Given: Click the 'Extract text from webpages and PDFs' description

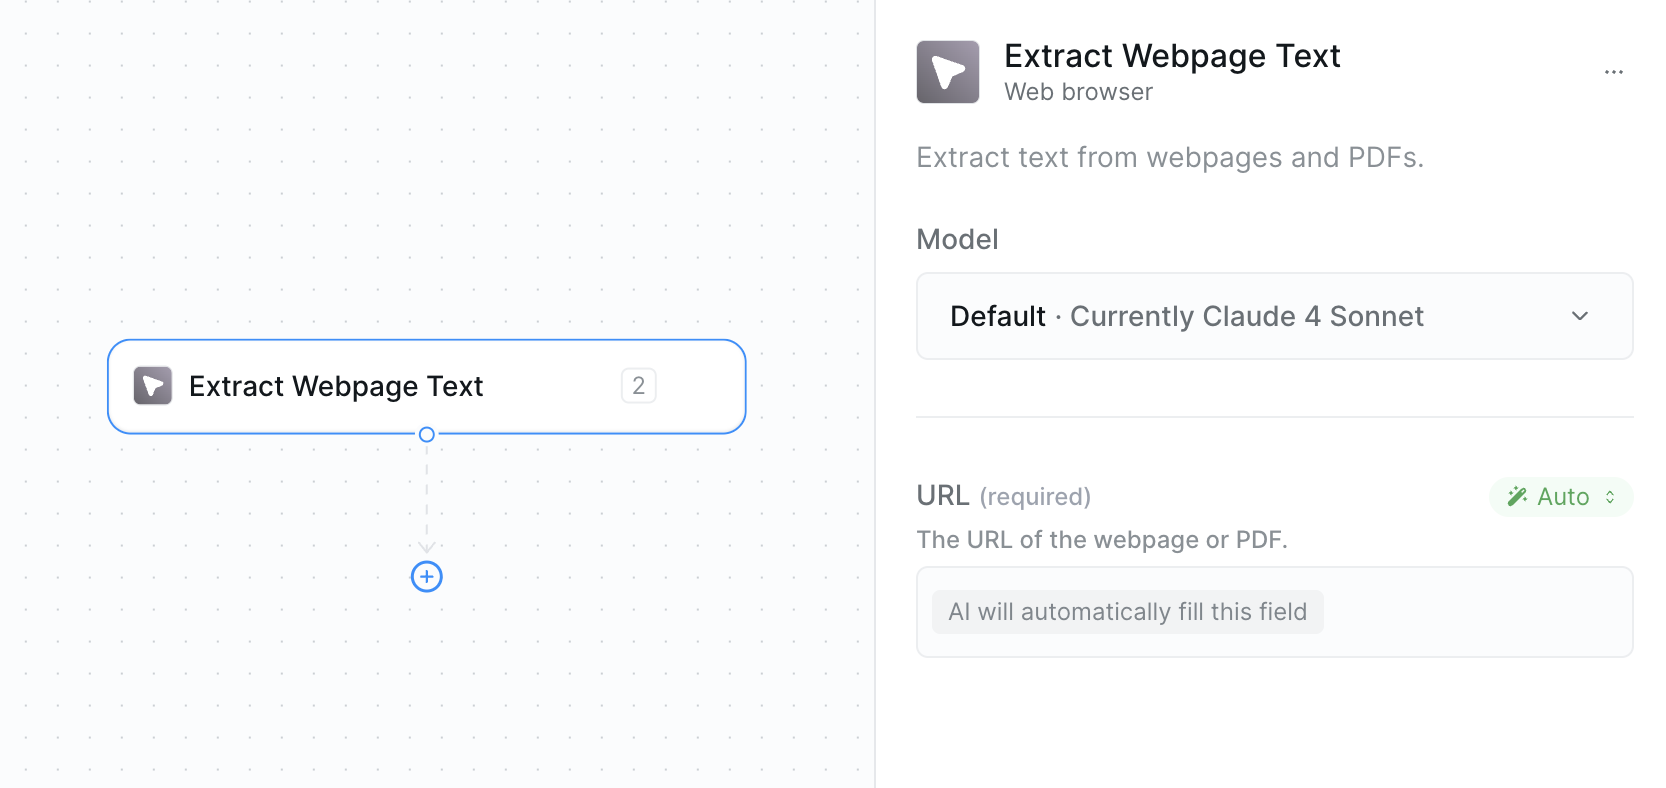Looking at the screenshot, I should click(x=1169, y=158).
